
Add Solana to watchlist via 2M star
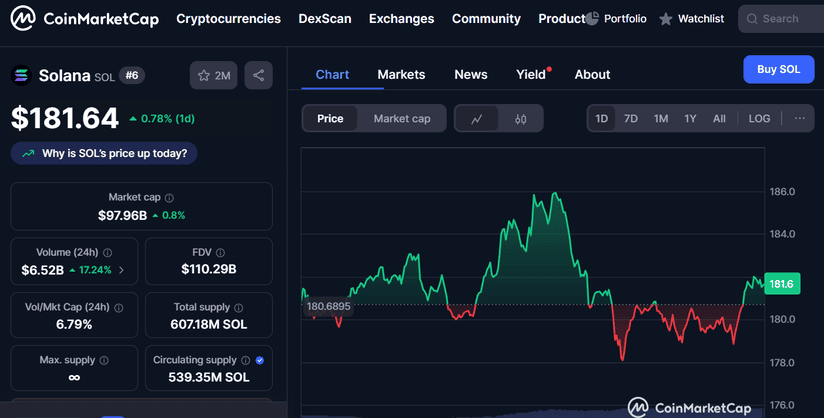coord(213,75)
